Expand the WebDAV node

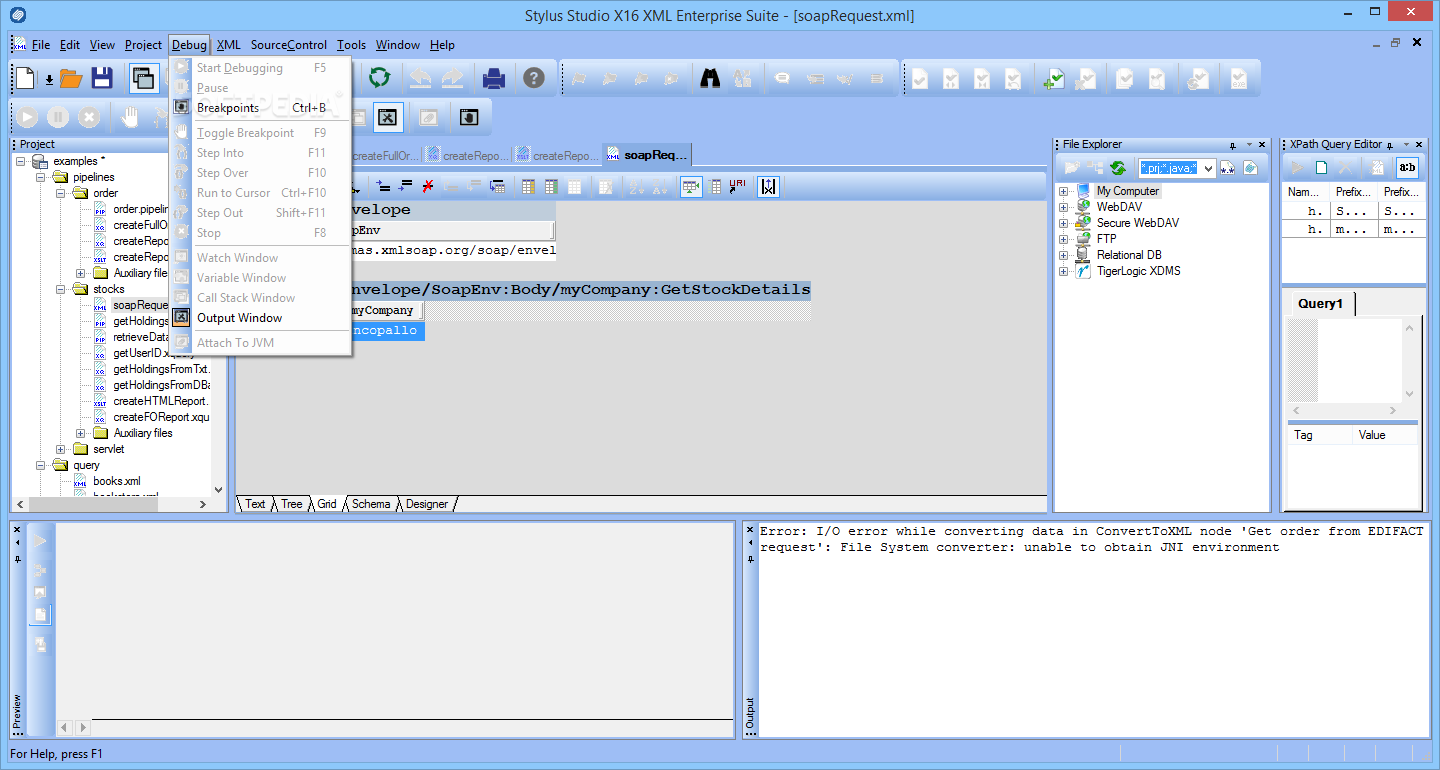click(x=1063, y=207)
